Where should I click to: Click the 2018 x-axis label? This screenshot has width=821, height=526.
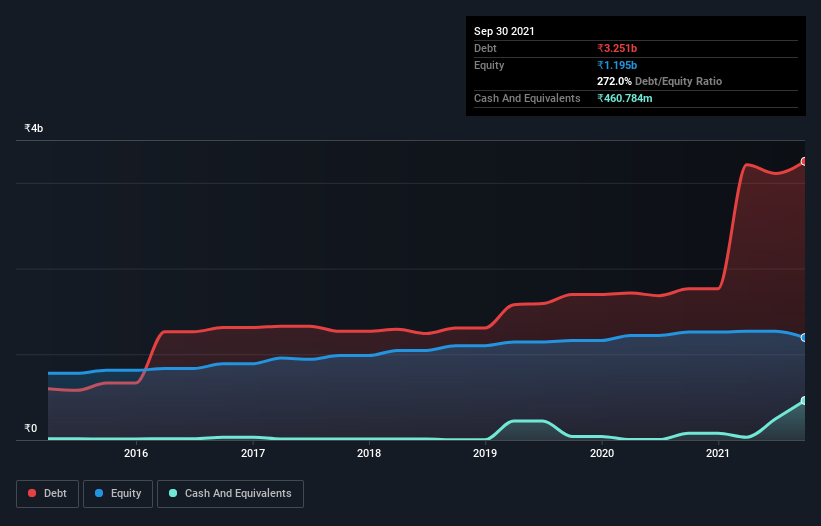(x=369, y=453)
